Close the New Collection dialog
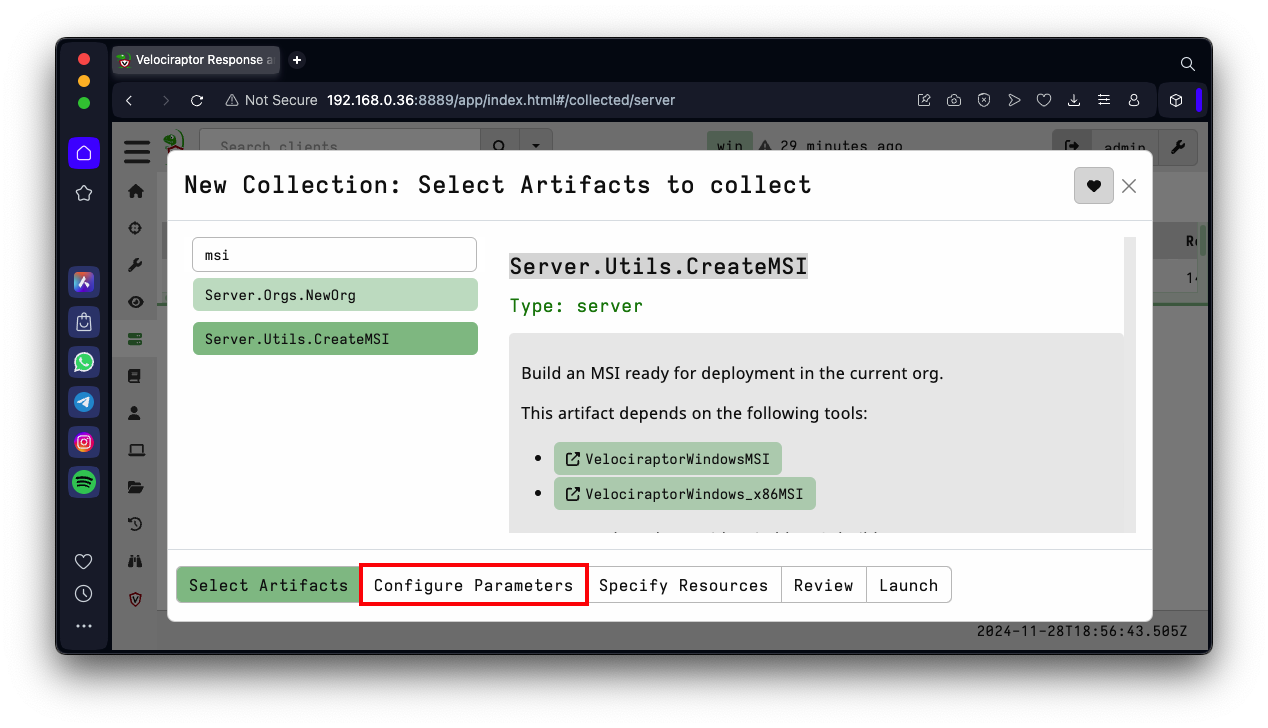The image size is (1268, 728). coord(1129,185)
